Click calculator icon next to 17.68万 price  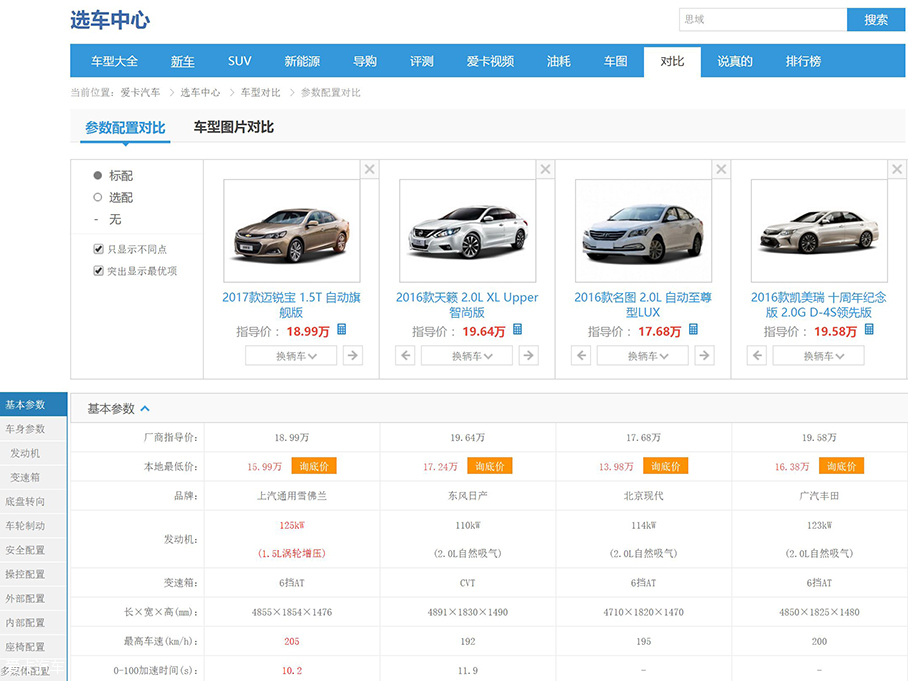pyautogui.click(x=693, y=330)
